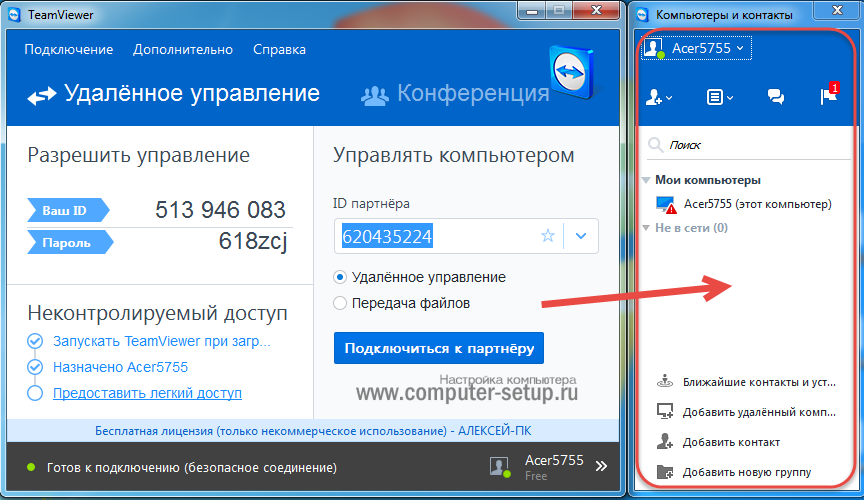This screenshot has height=500, width=864.
Task: Click the add remote computer icon
Action: (x=665, y=411)
